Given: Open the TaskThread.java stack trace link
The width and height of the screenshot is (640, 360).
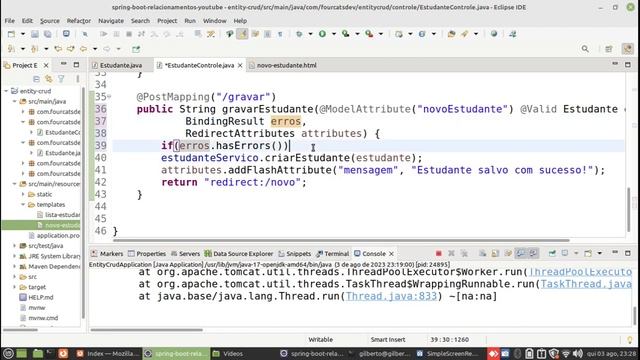Looking at the screenshot, I should 586,284.
